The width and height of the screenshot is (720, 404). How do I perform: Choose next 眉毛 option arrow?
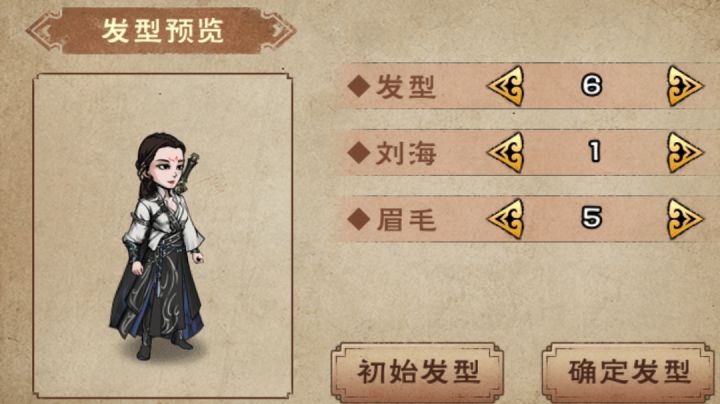tap(685, 219)
